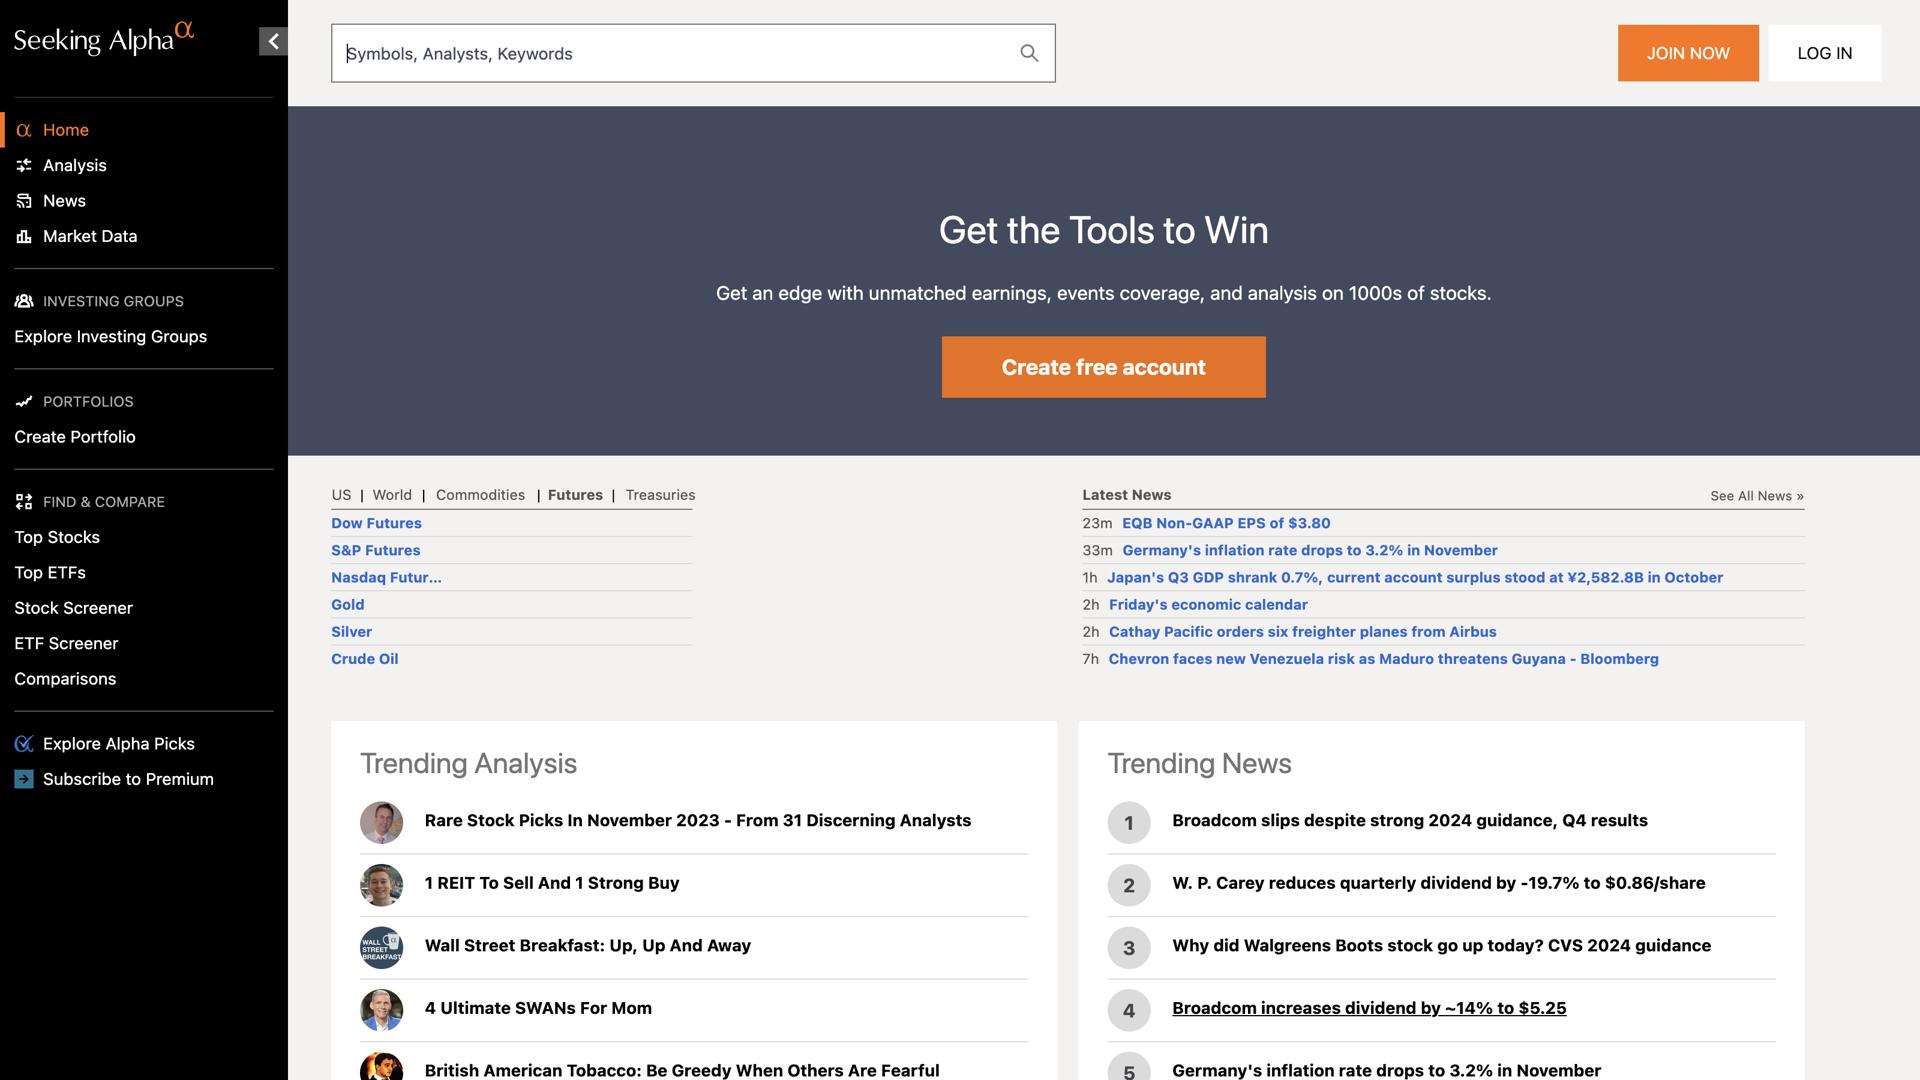Viewport: 1920px width, 1080px height.
Task: Collapse the sidebar with the chevron arrow
Action: tap(273, 41)
